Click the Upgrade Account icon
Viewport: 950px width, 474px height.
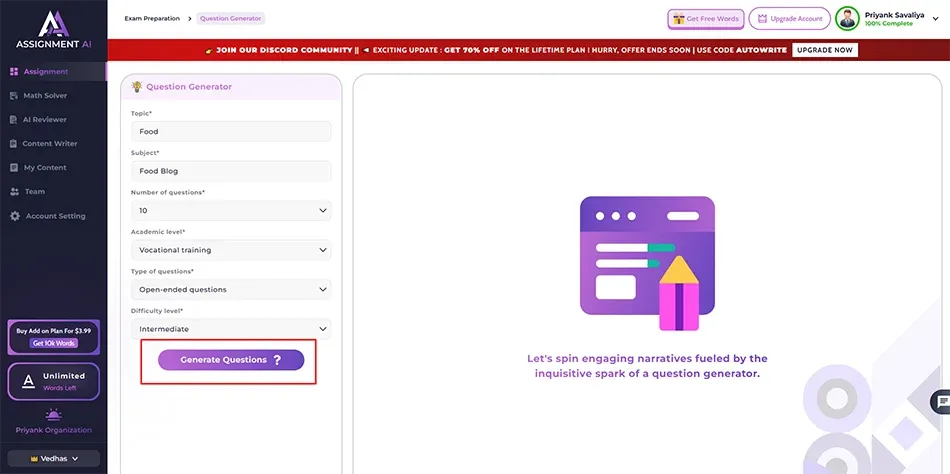[x=762, y=19]
